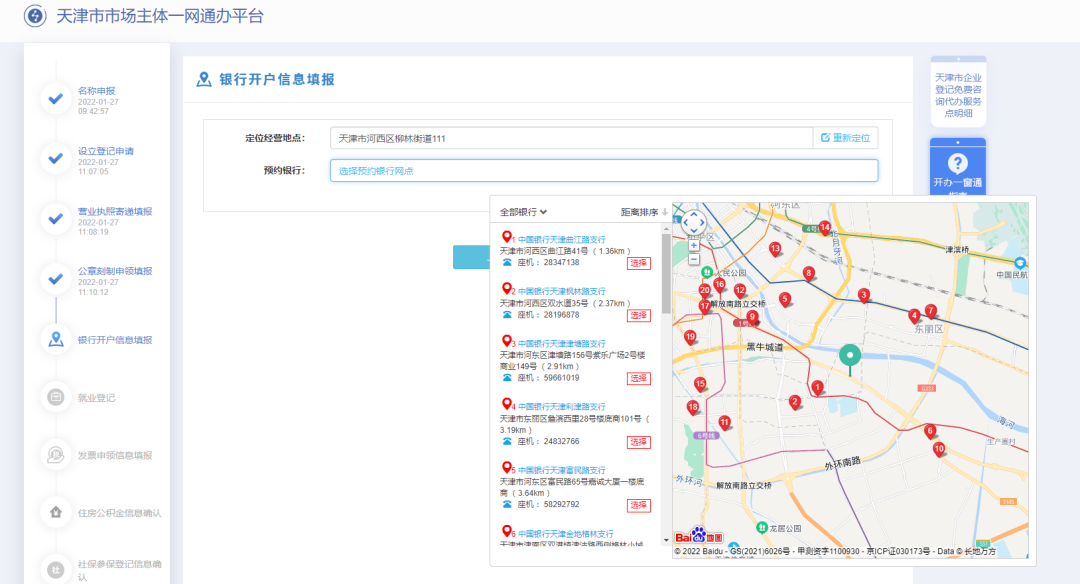This screenshot has height=584, width=1080.
Task: Click red map marker number 5
Action: [x=785, y=300]
